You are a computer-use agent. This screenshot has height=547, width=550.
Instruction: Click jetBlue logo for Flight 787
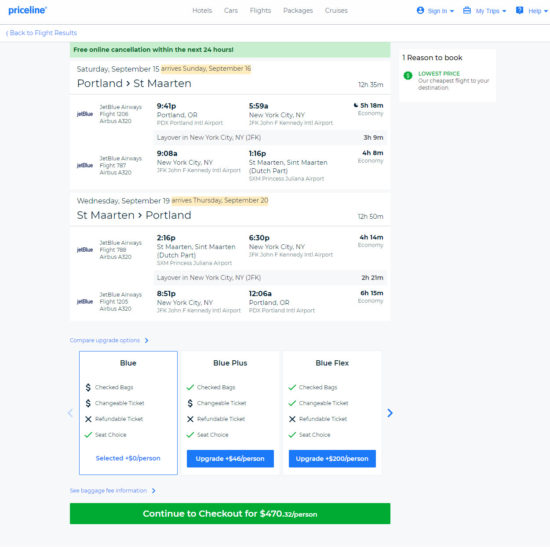pos(85,165)
